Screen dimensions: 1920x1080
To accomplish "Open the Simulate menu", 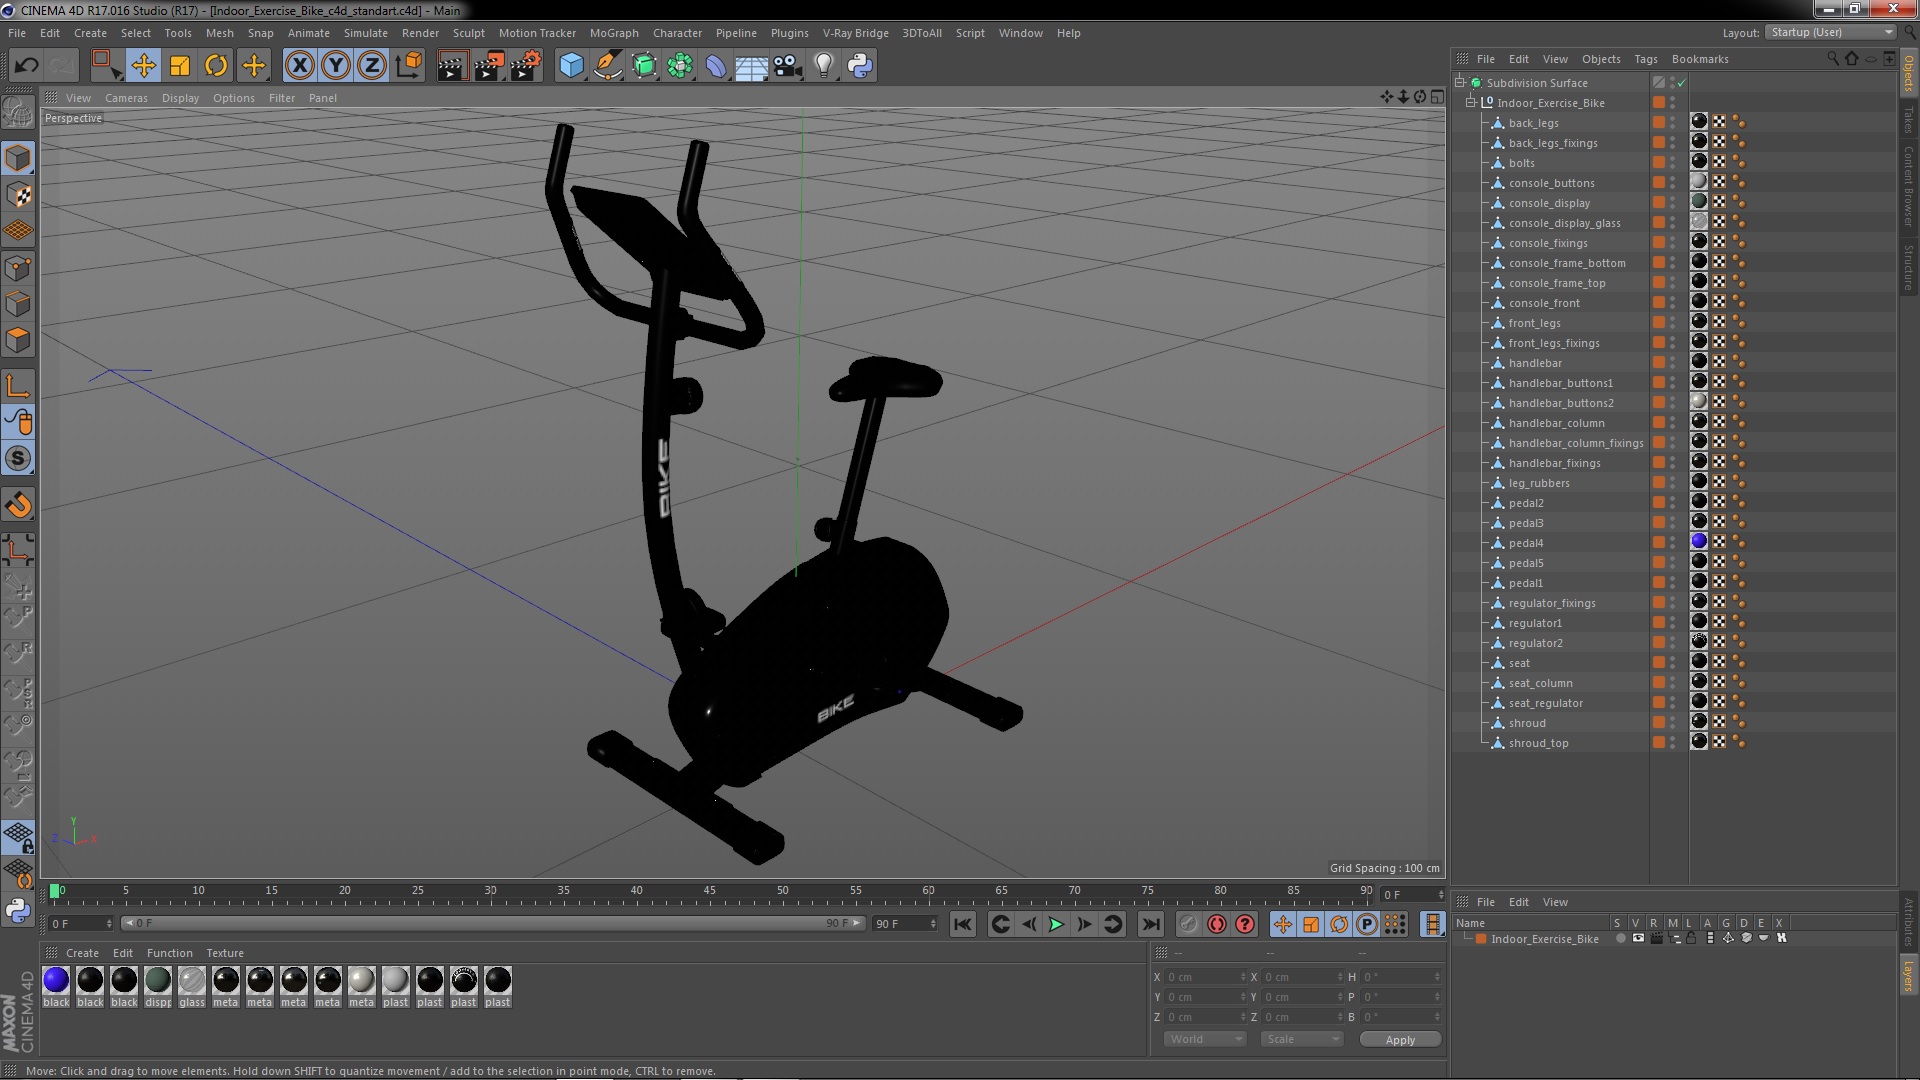I will 366,33.
